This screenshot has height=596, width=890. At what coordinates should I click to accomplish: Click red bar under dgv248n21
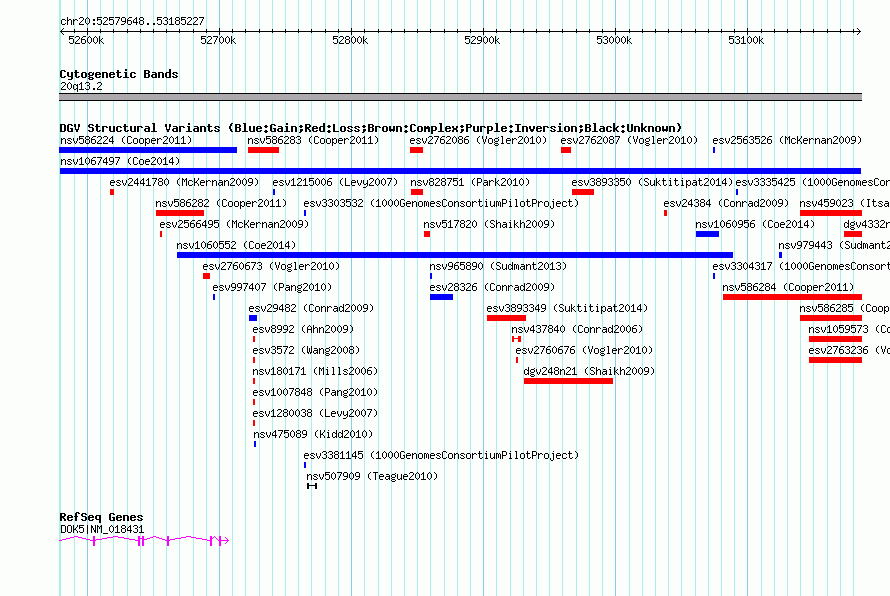568,381
